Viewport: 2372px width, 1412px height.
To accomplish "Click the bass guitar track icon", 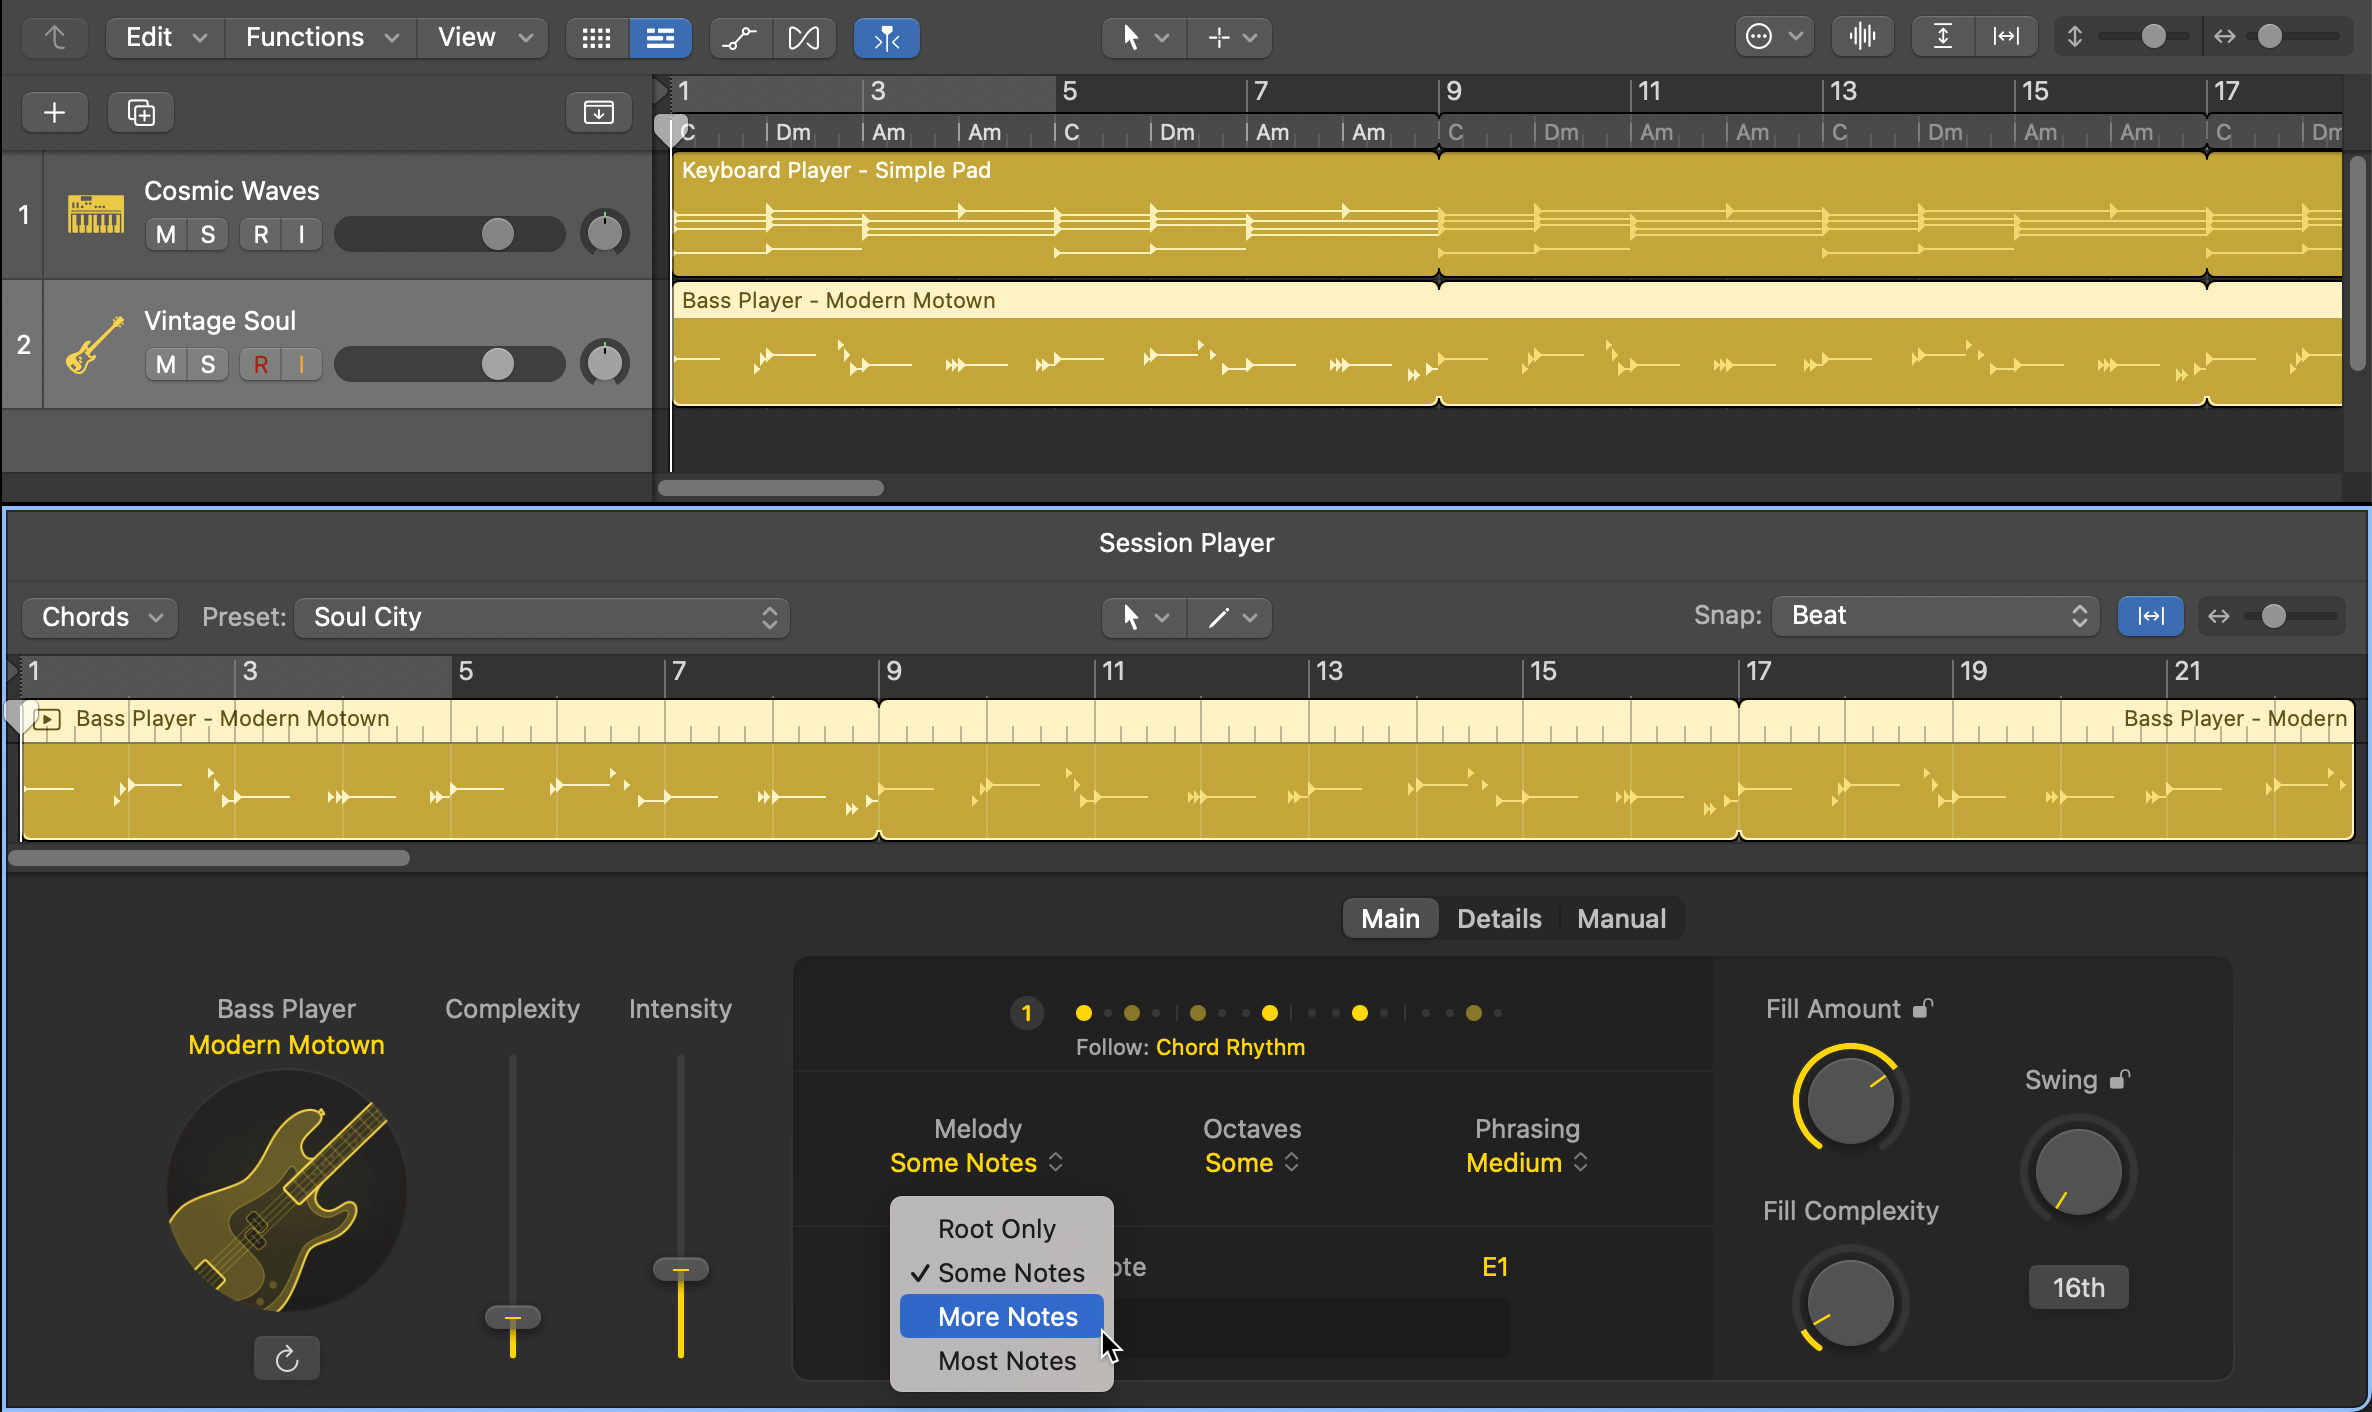I will pos(95,344).
